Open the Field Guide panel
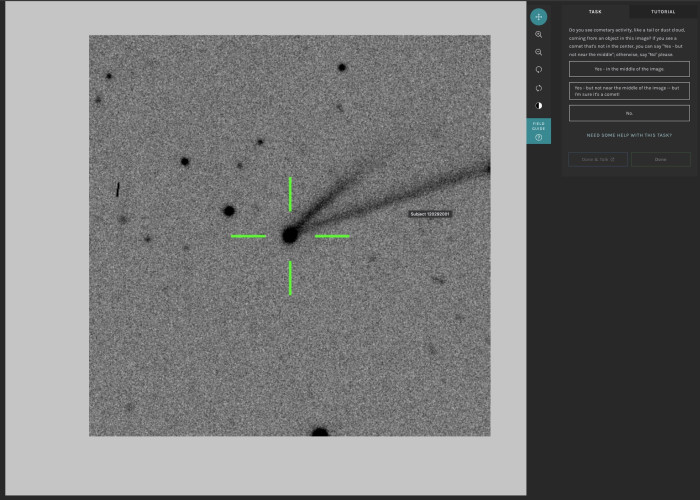The width and height of the screenshot is (700, 500). (538, 131)
